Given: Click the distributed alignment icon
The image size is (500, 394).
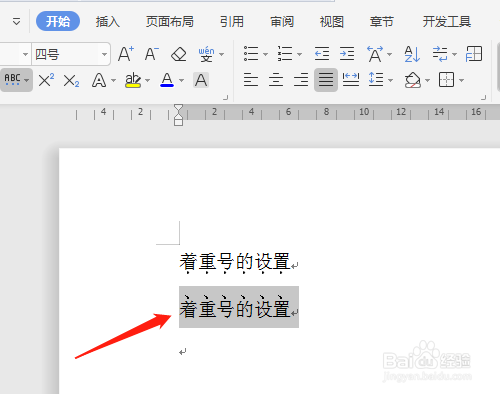Looking at the screenshot, I should [x=351, y=80].
